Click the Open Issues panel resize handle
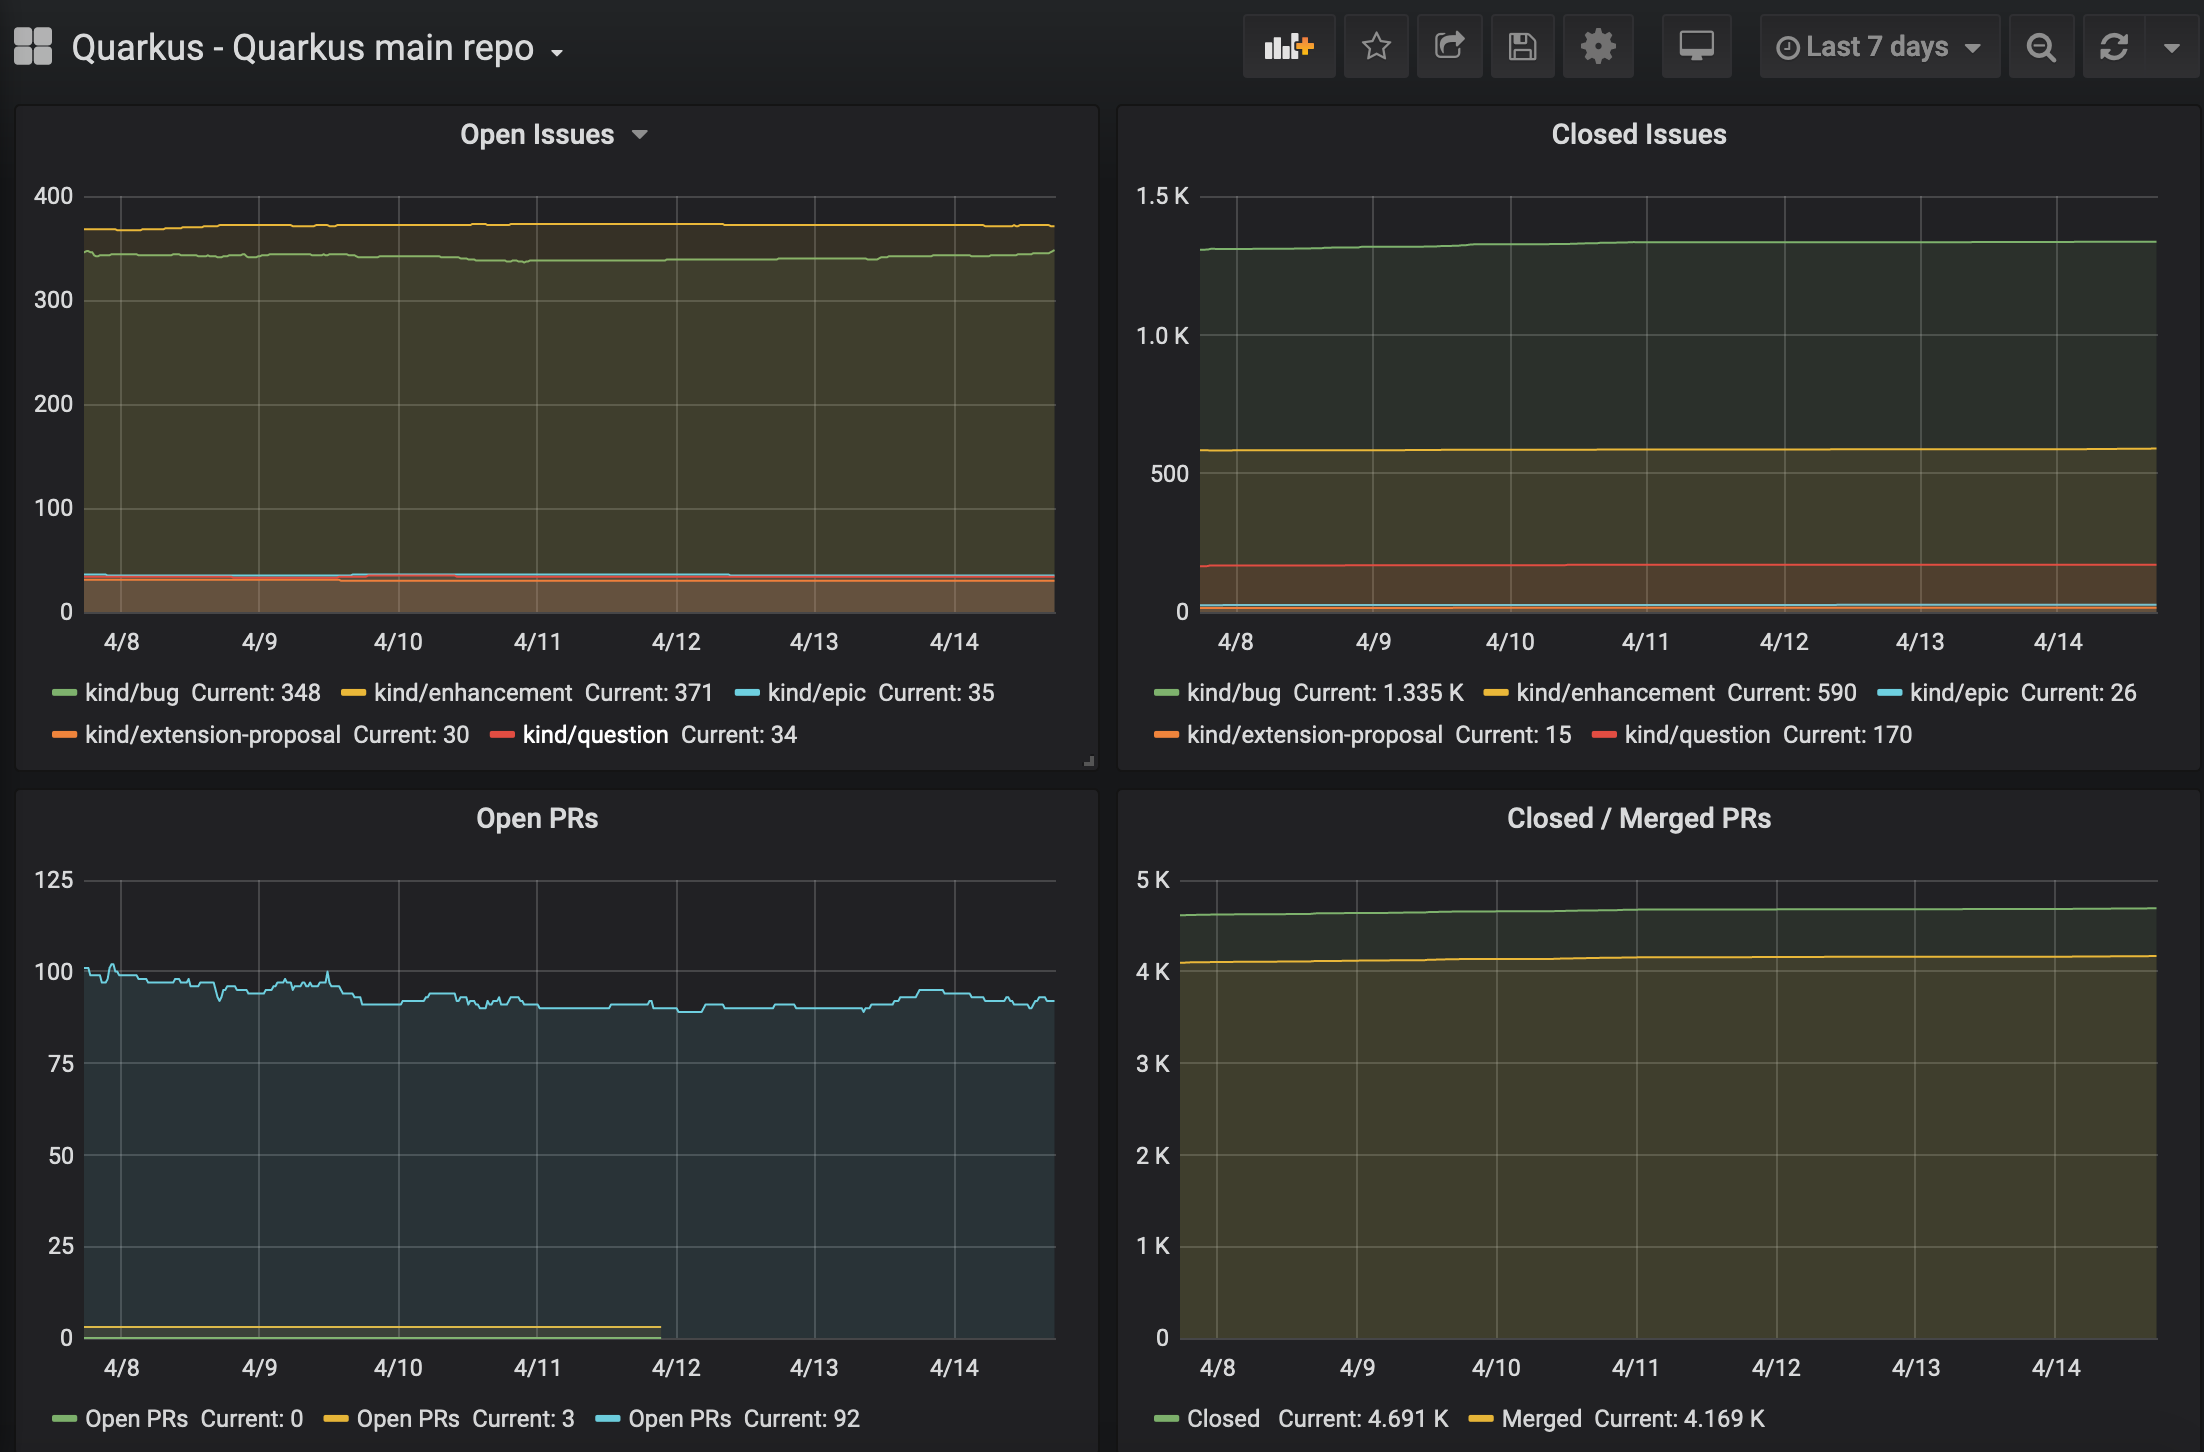Screen dimensions: 2204x1452 coord(1089,761)
